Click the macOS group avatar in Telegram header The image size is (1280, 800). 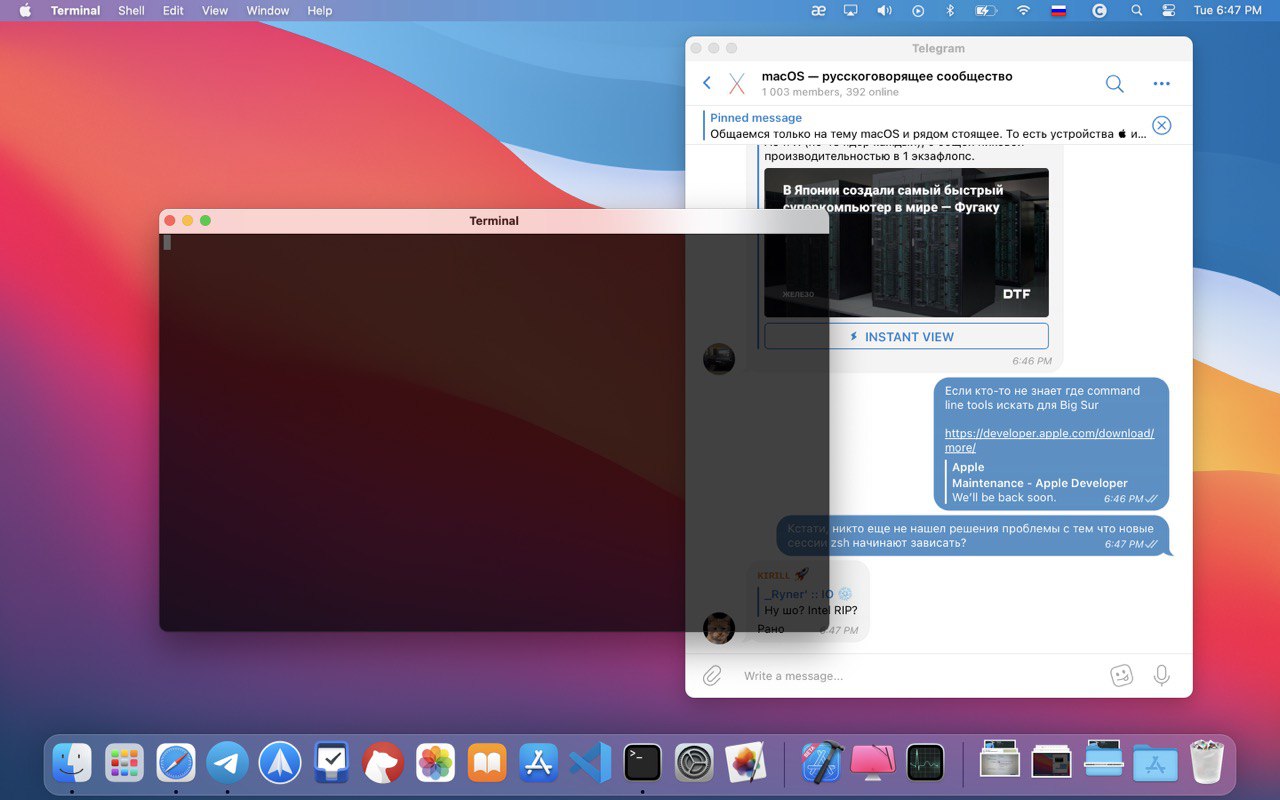[x=737, y=84]
